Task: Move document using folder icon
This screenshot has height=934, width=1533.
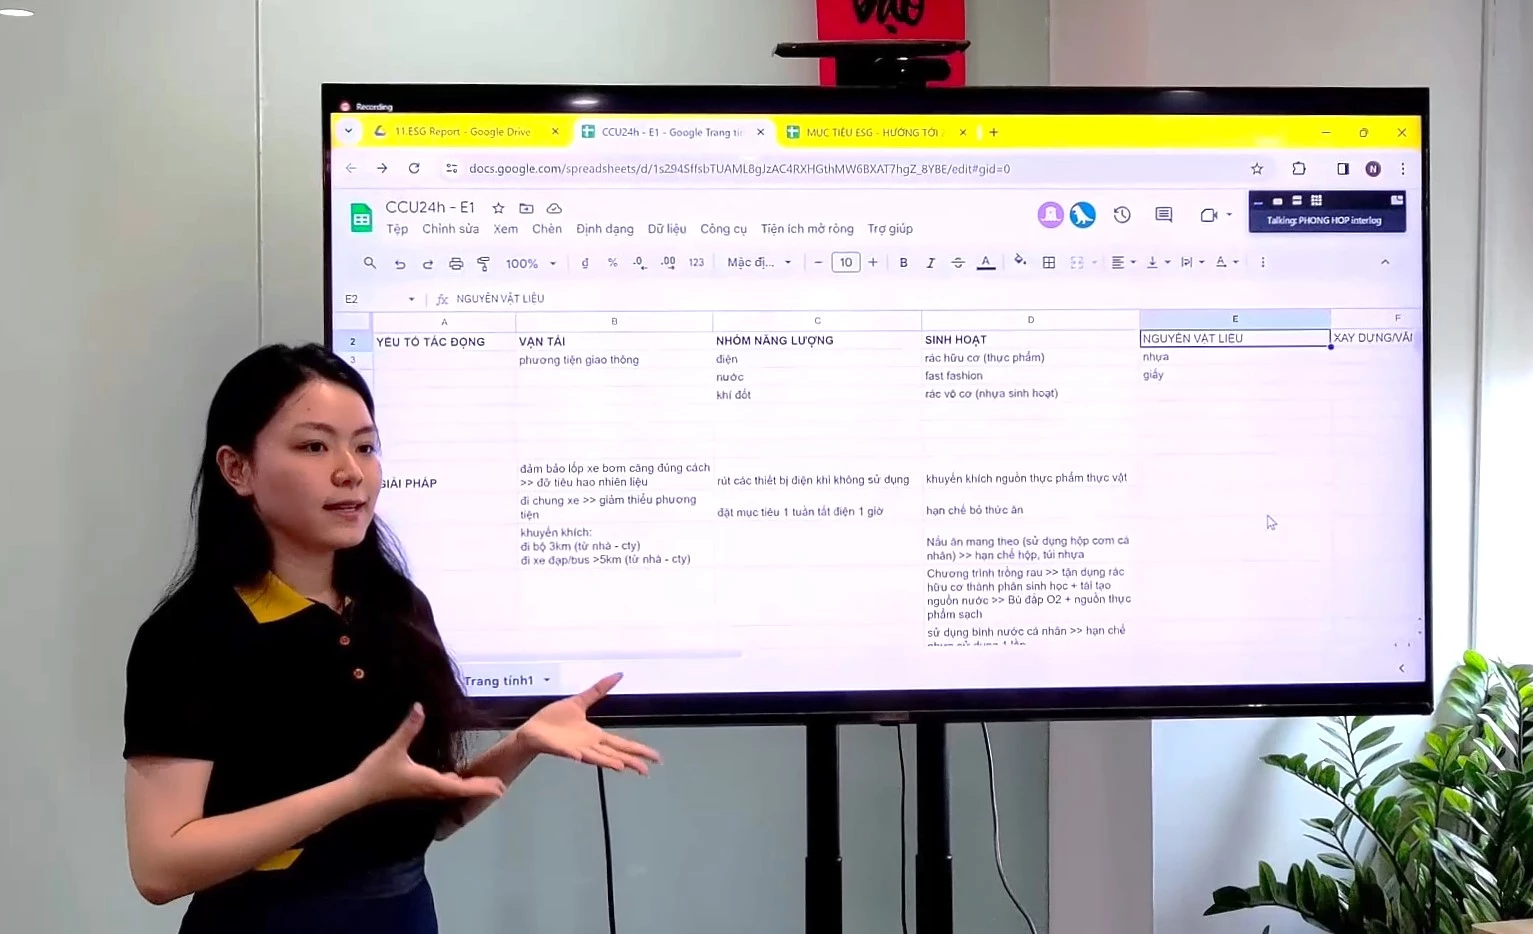Action: click(x=526, y=208)
